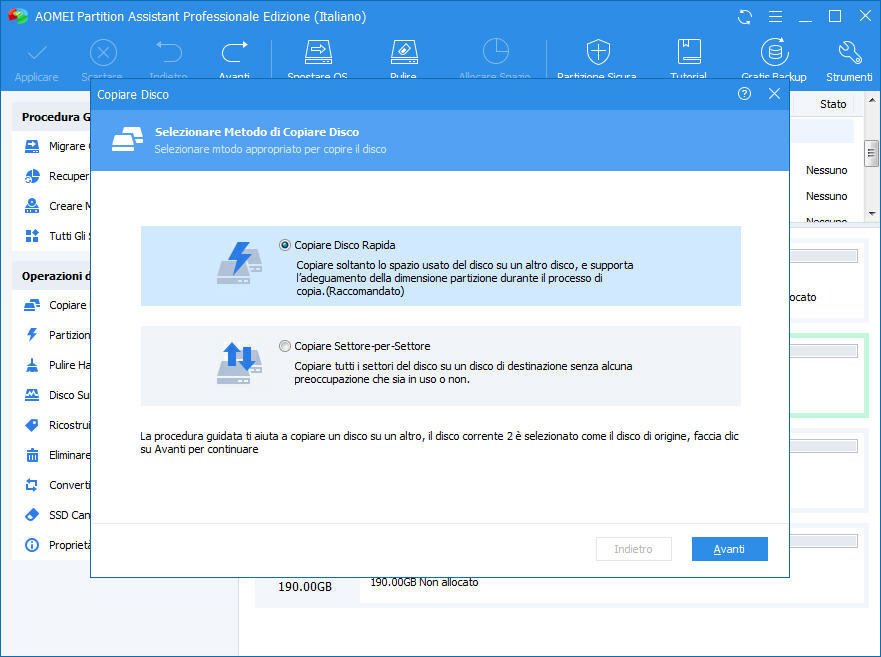Select Copiare Disco Rapida radio button
This screenshot has height=657, width=881.
[x=285, y=245]
